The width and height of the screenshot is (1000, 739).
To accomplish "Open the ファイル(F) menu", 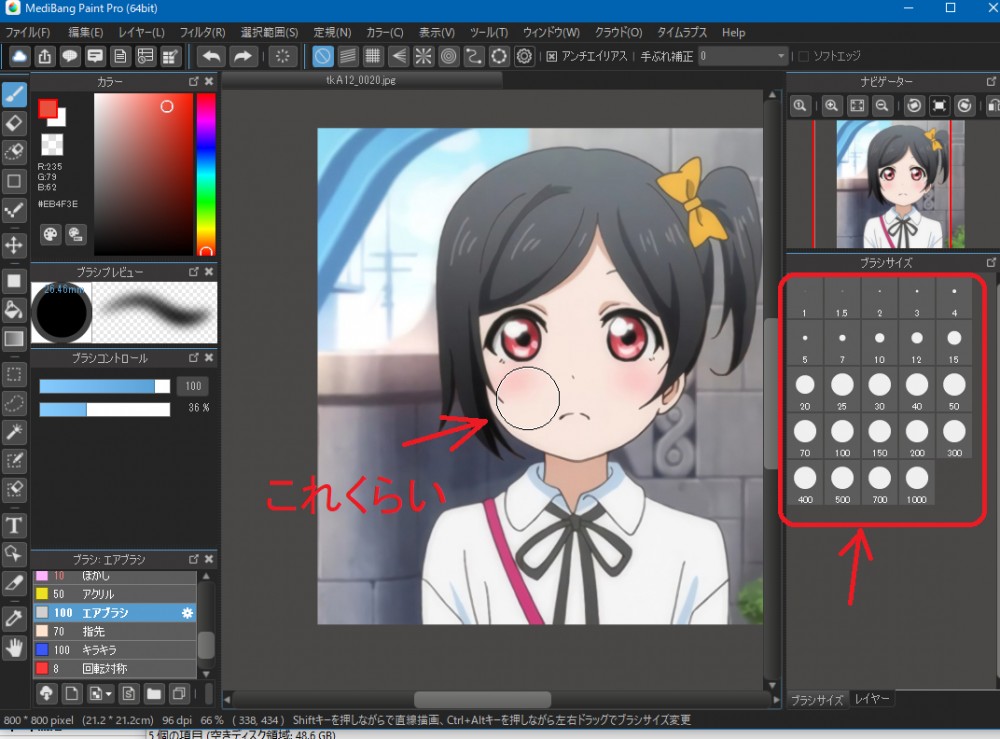I will pos(27,33).
